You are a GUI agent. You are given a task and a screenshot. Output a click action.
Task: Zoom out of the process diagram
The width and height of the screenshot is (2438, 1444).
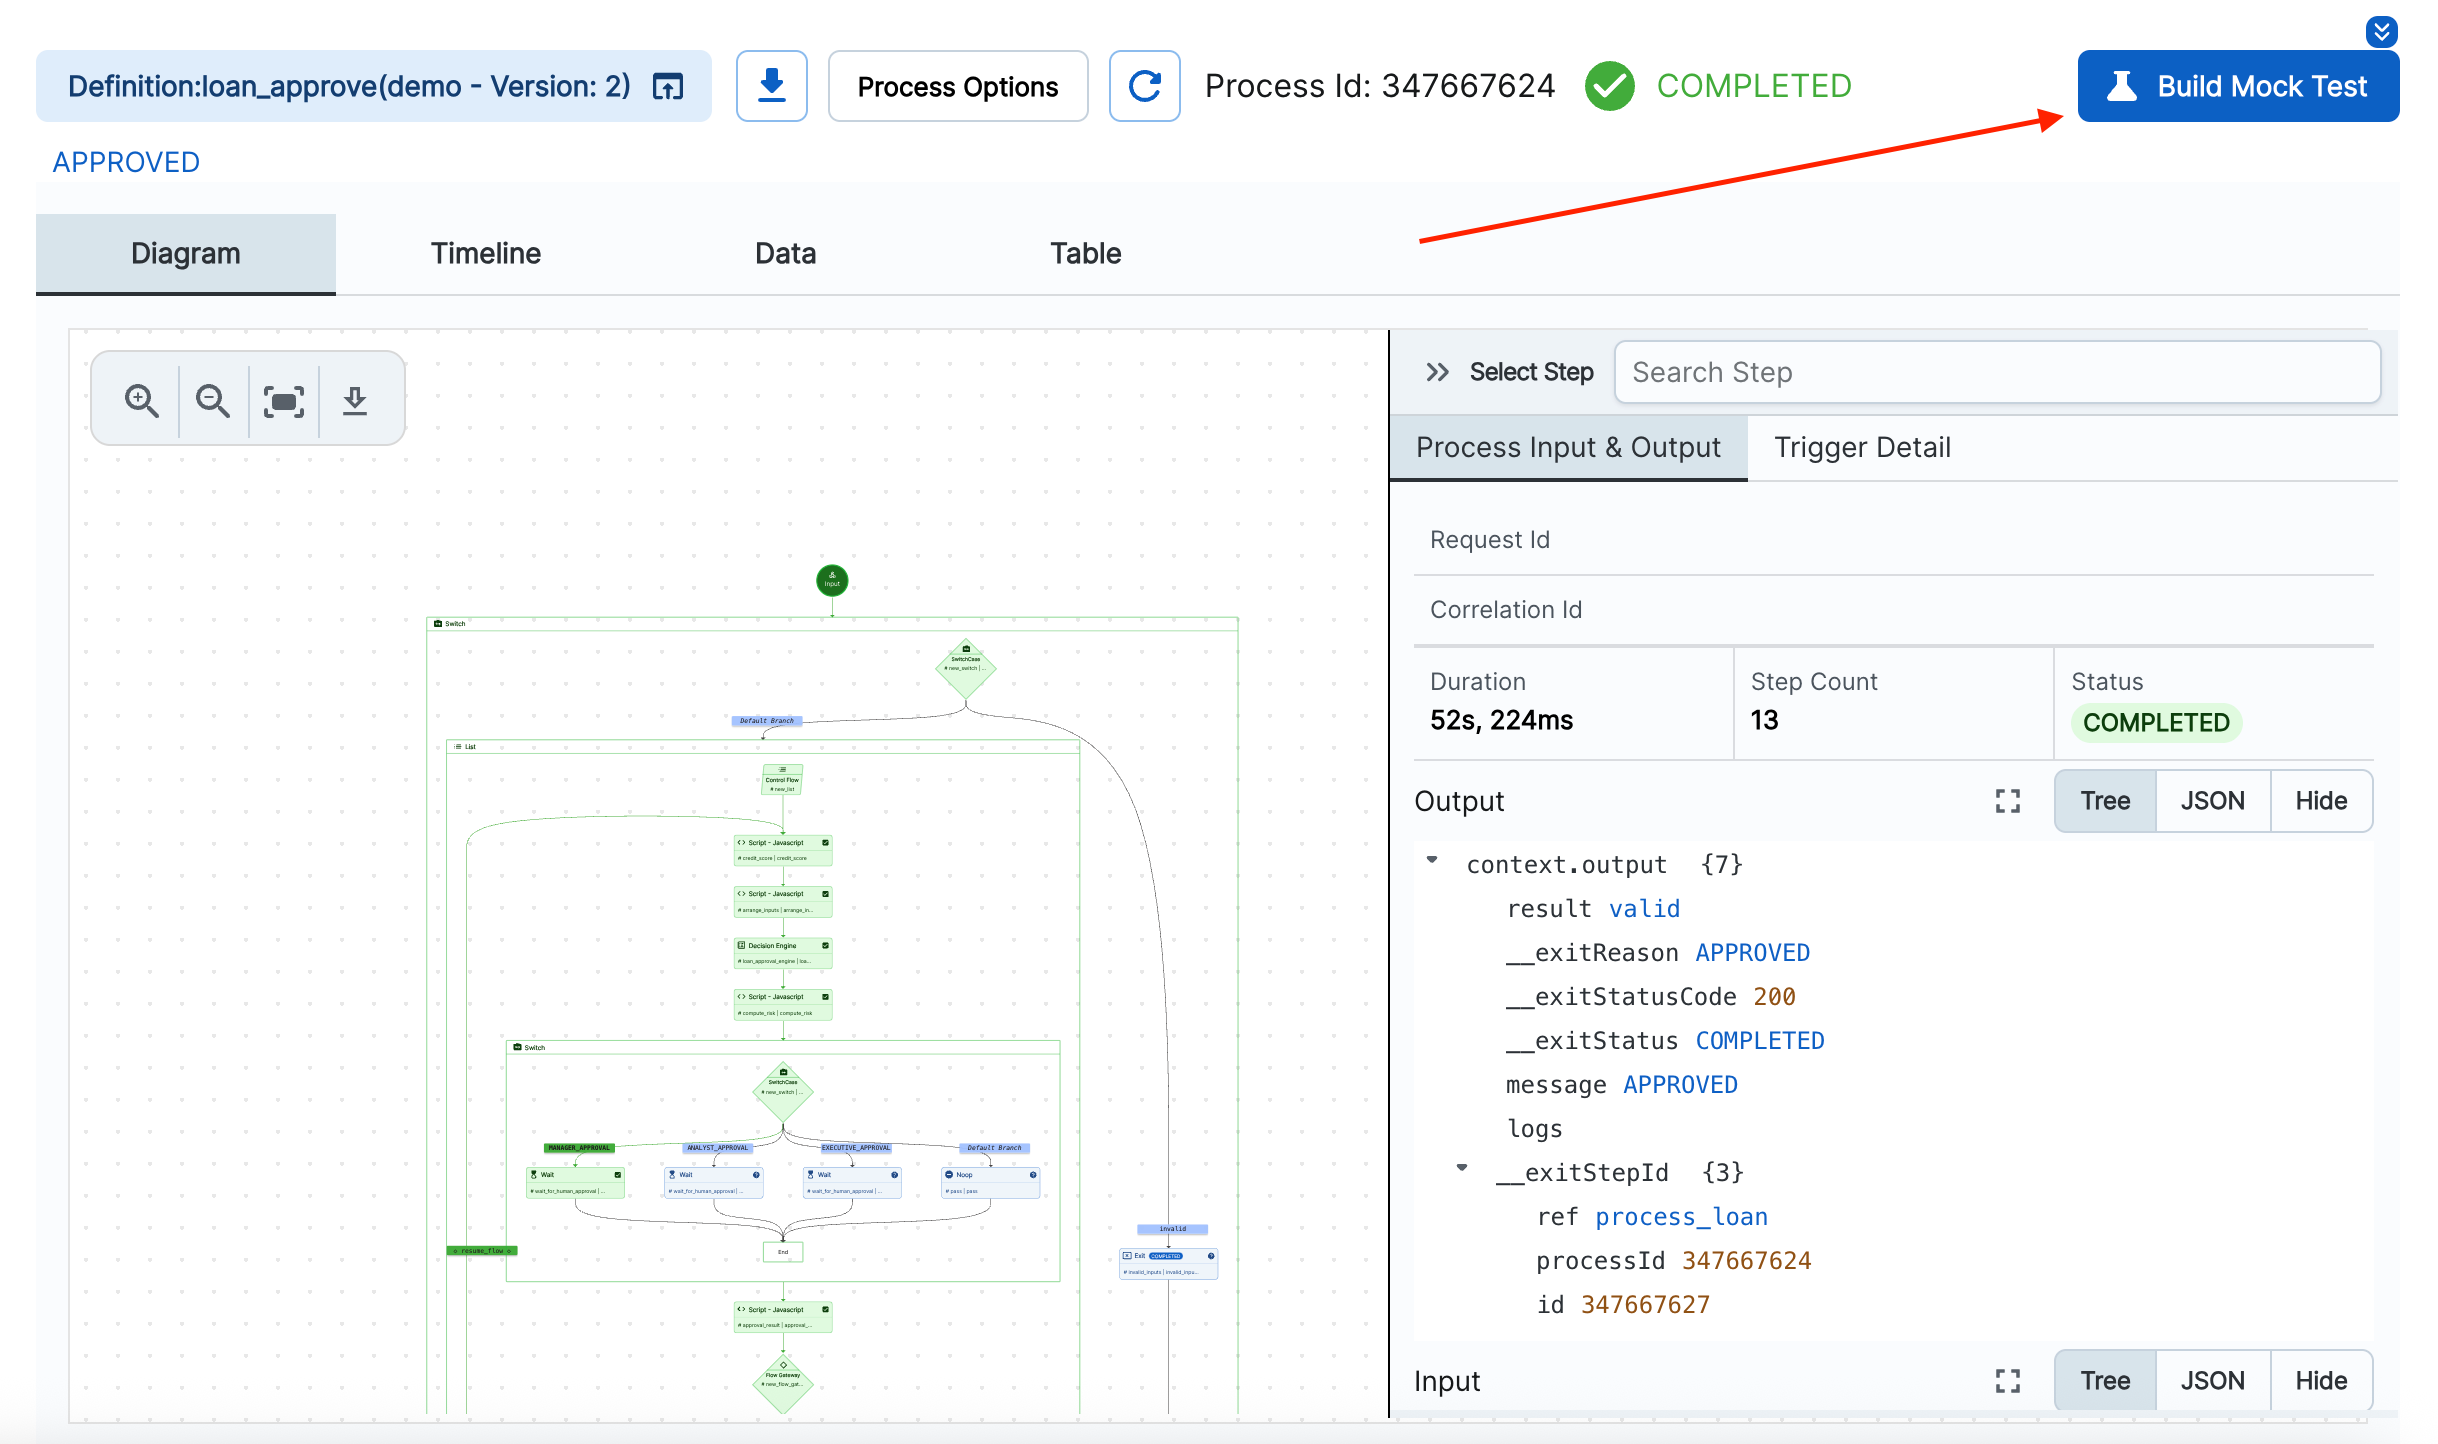212,400
